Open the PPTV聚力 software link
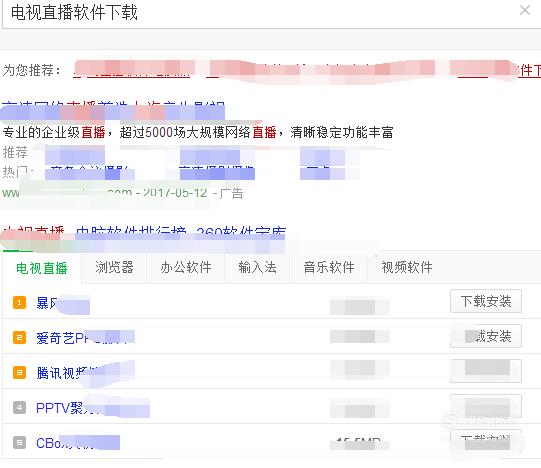This screenshot has width=541, height=468. click(93, 408)
